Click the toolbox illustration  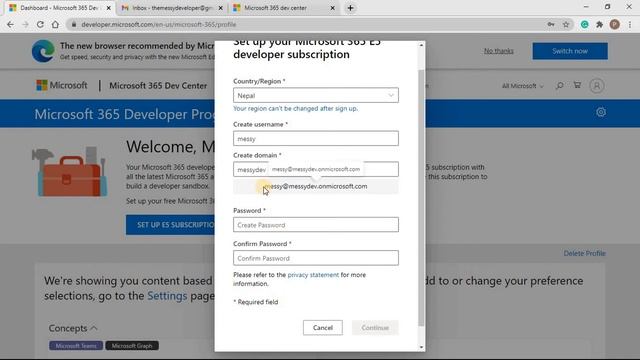tap(70, 172)
